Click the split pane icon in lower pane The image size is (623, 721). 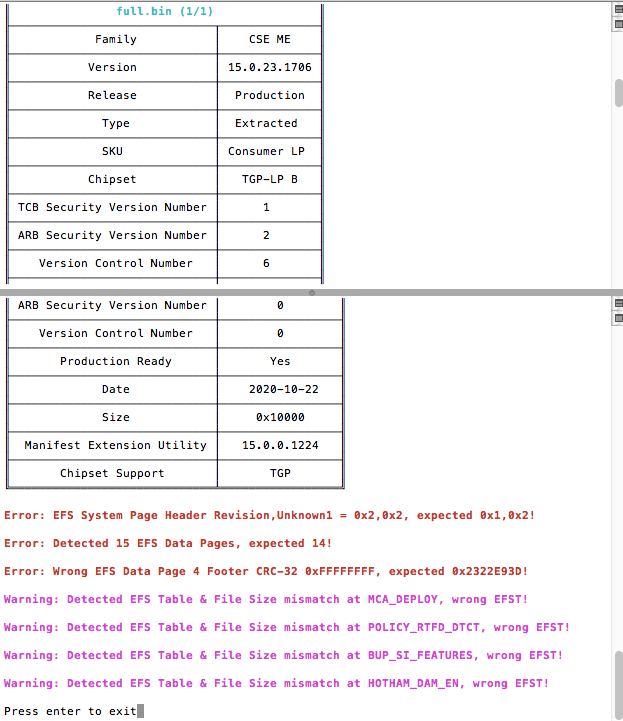(619, 303)
